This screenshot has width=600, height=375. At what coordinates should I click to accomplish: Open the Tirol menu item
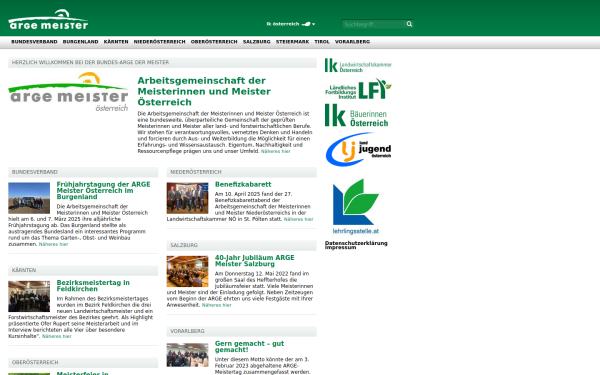pos(322,42)
